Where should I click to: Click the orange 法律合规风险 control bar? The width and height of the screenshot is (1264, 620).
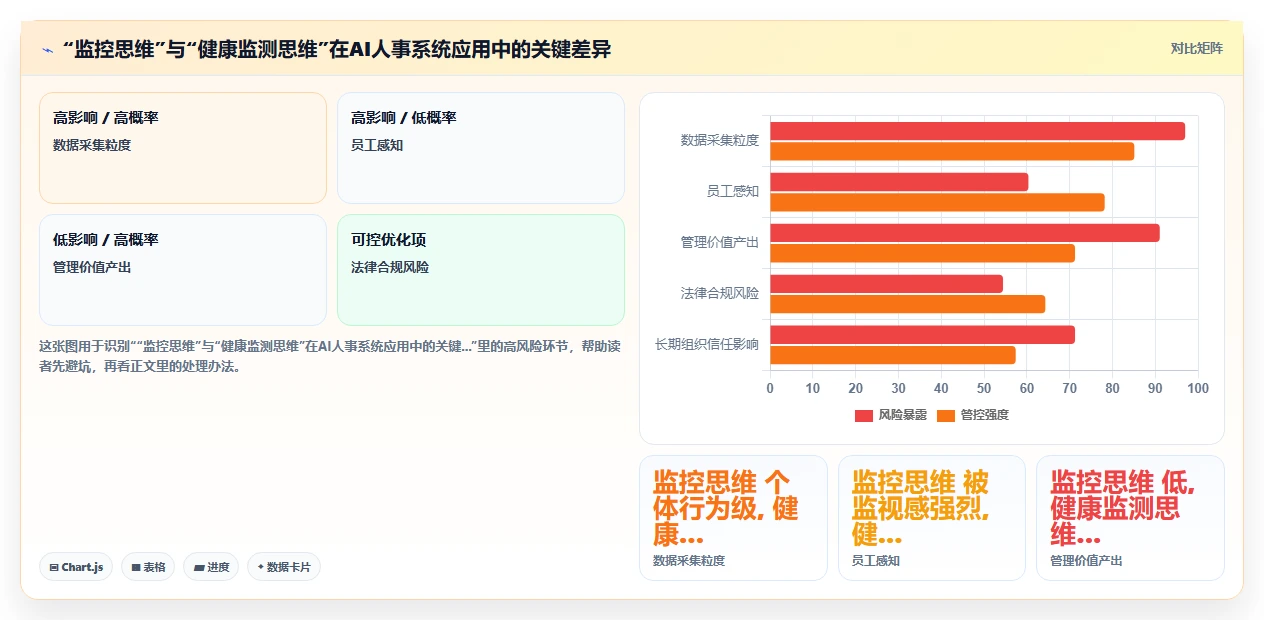907,304
